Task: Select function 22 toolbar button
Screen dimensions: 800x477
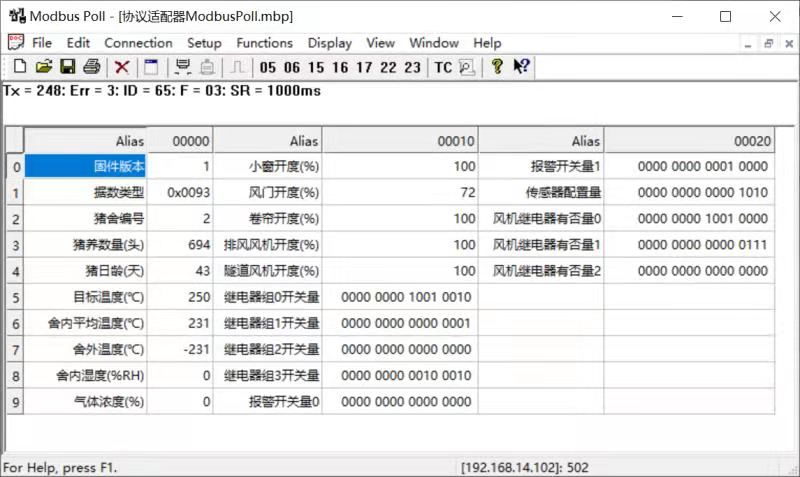Action: [x=388, y=67]
